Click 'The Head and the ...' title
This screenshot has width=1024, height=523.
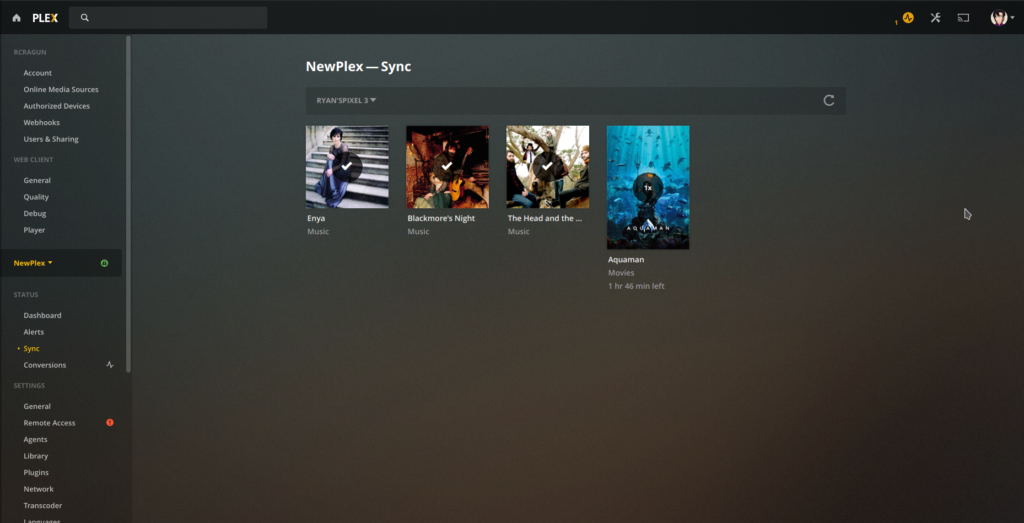(x=545, y=218)
